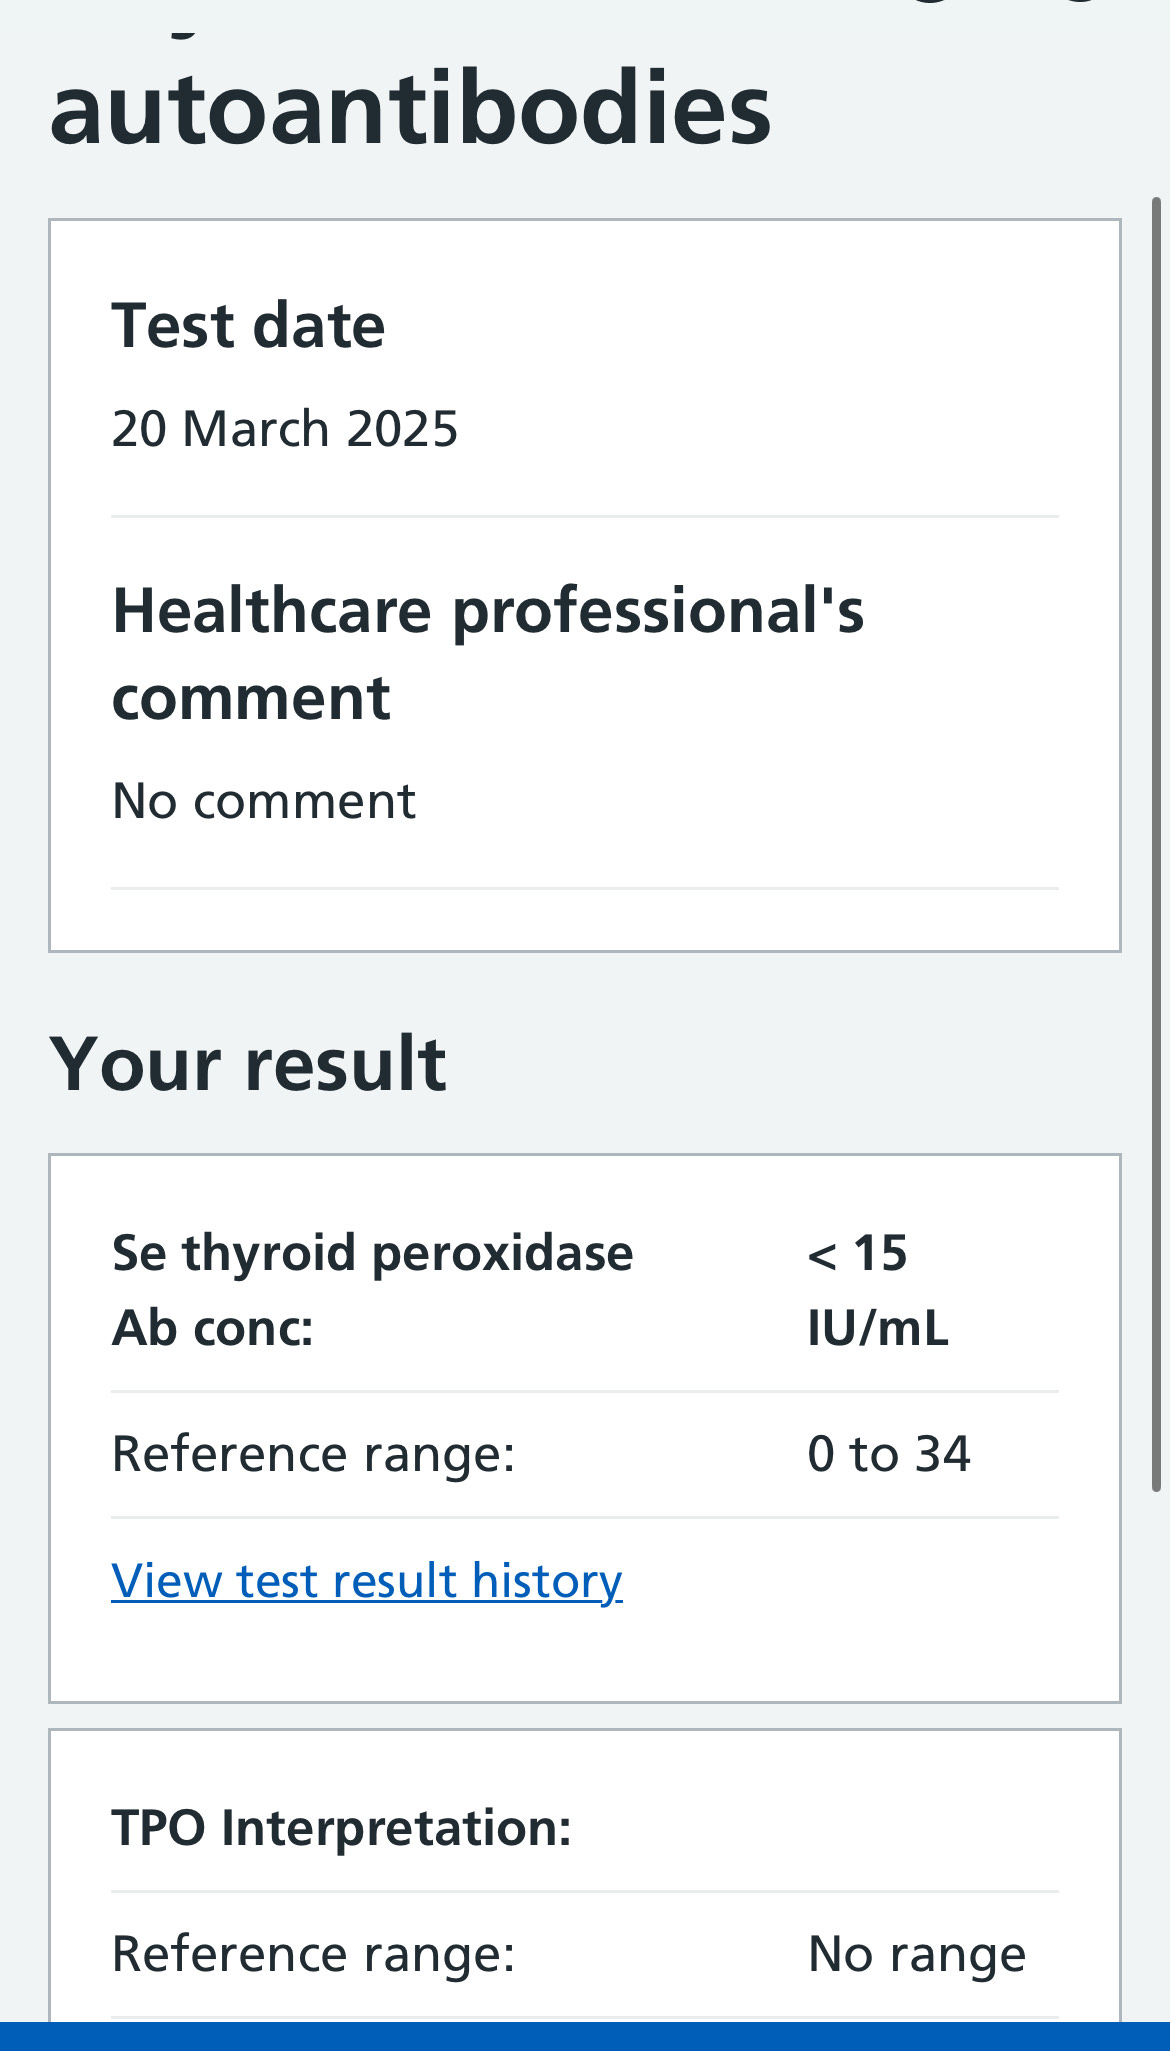The image size is (1170, 2051).
Task: Click the 20 March 2025 date text
Action: tap(285, 429)
